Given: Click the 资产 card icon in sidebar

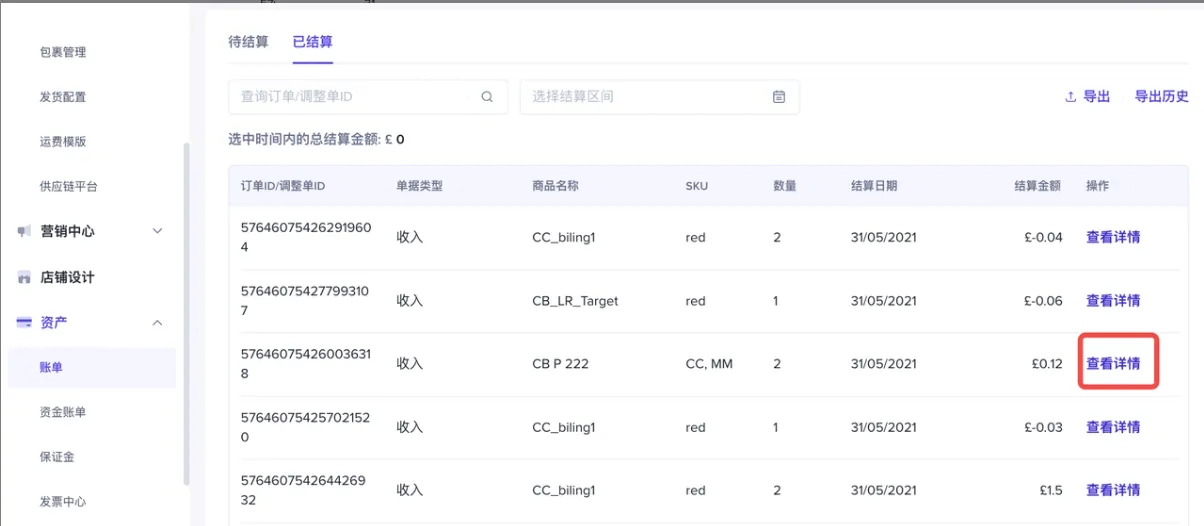Looking at the screenshot, I should coord(24,322).
